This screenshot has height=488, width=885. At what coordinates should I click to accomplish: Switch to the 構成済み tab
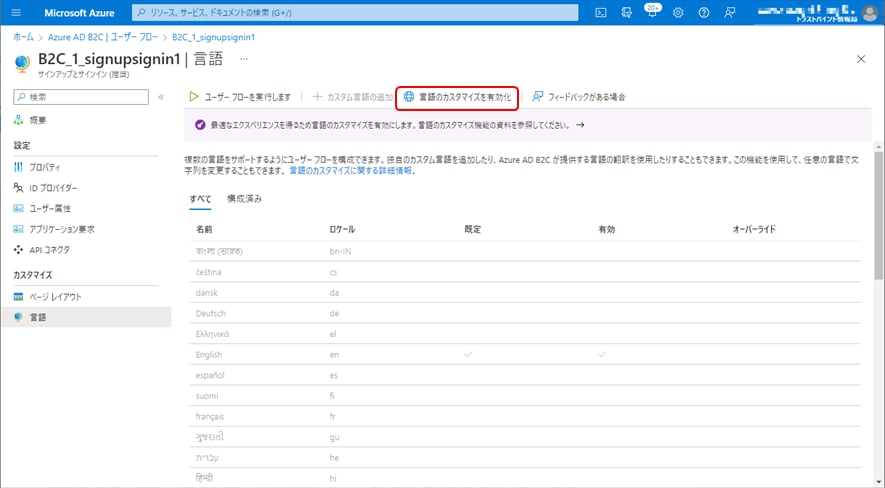(x=244, y=199)
